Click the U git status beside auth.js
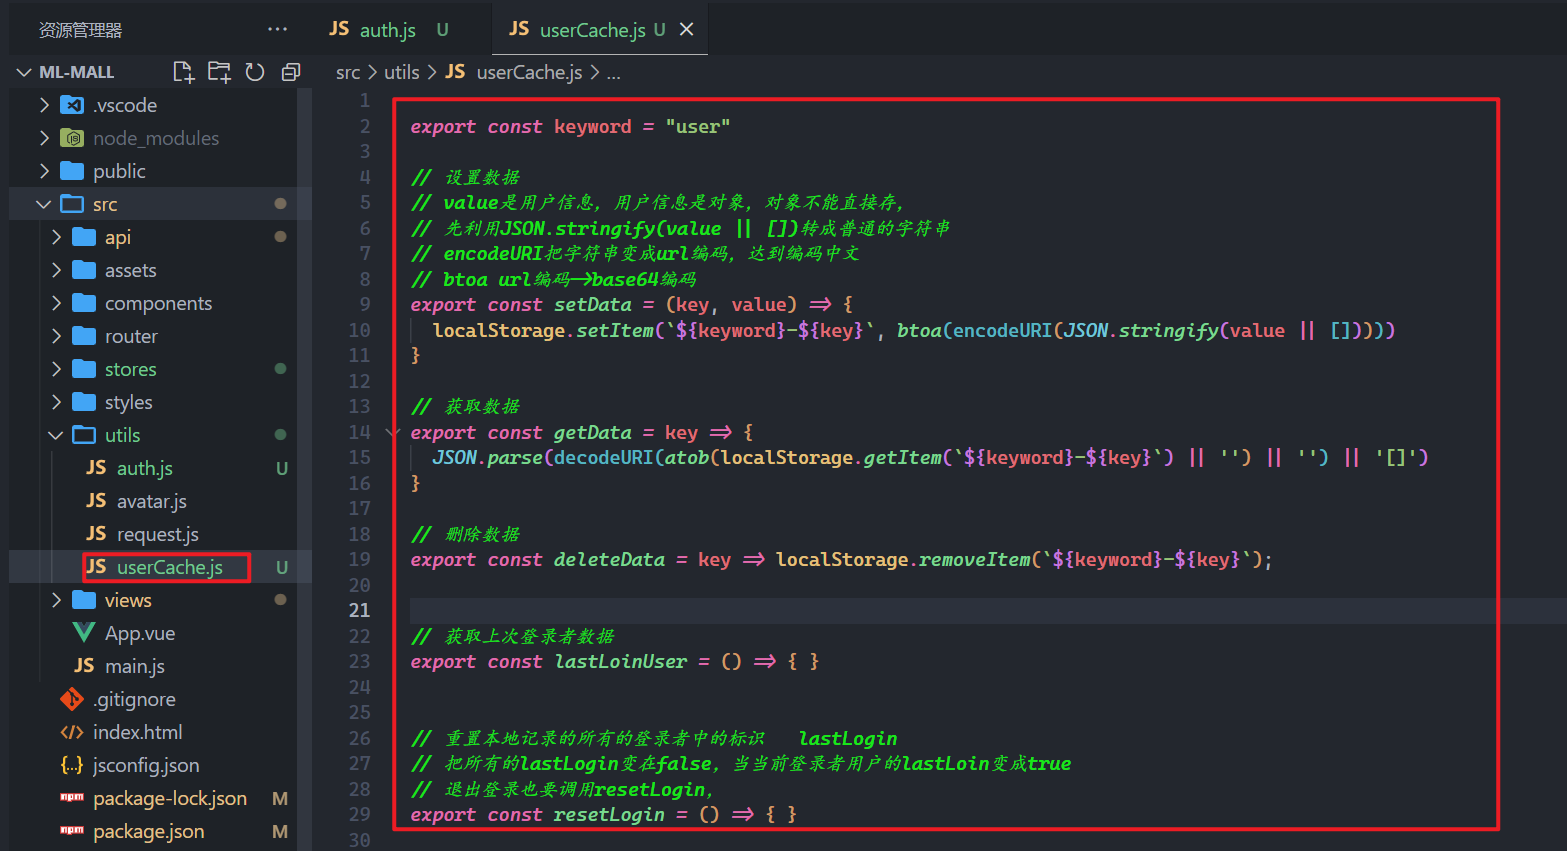This screenshot has width=1567, height=851. click(x=282, y=469)
